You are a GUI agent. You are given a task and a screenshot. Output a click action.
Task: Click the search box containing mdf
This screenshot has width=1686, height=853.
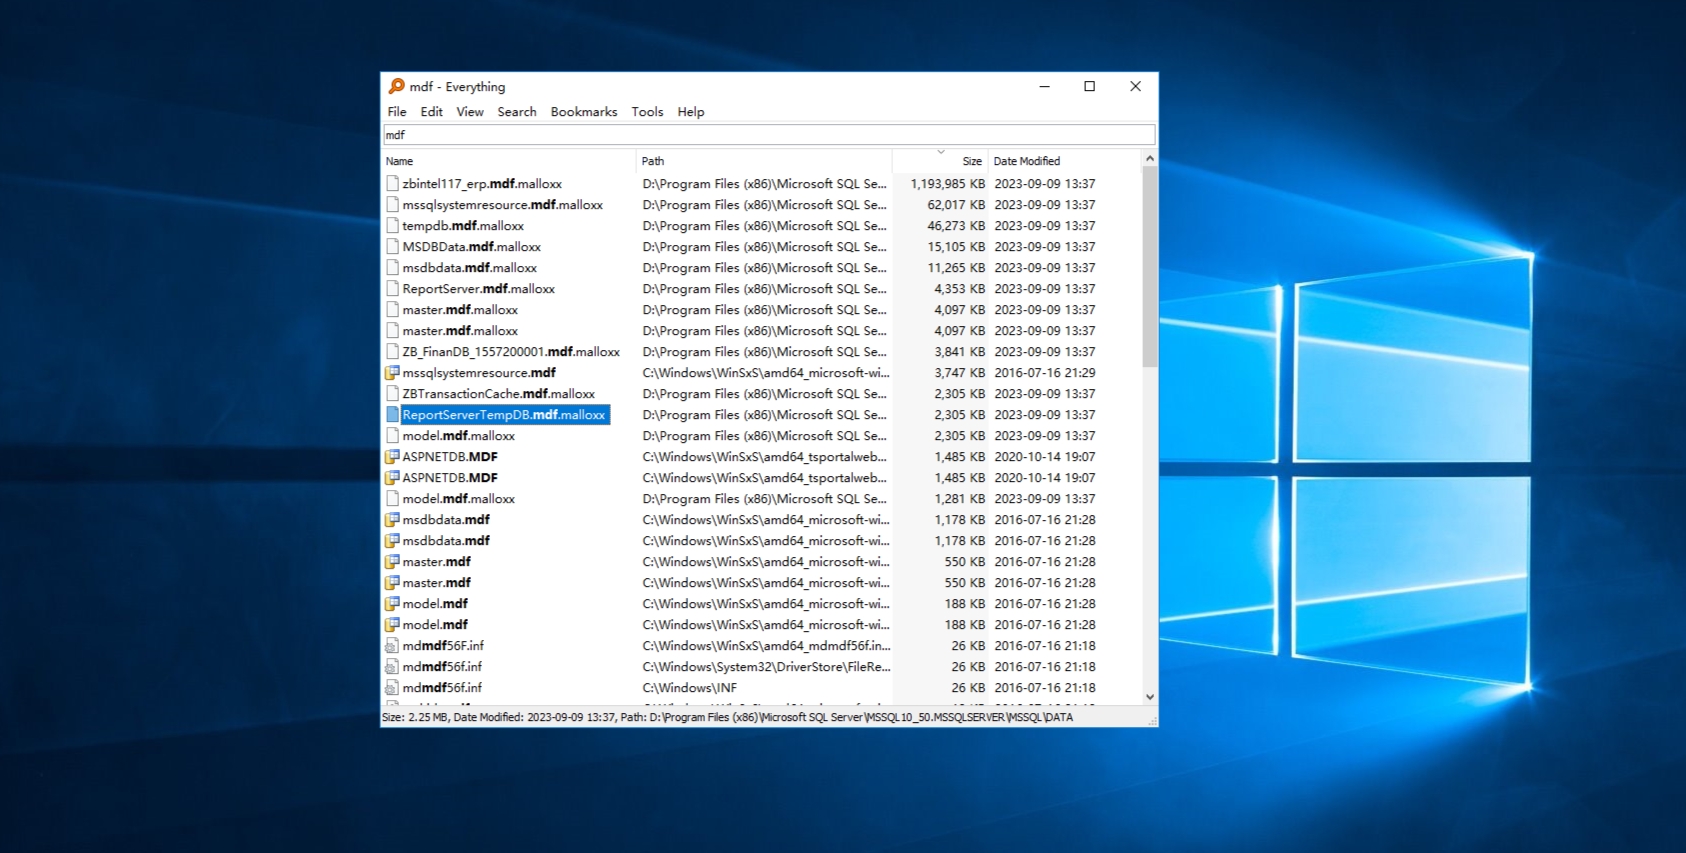click(x=768, y=135)
